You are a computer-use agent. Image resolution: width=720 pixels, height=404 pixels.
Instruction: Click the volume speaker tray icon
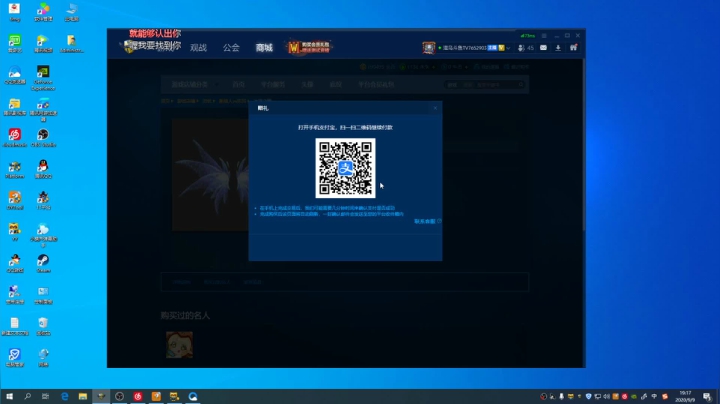(x=607, y=396)
